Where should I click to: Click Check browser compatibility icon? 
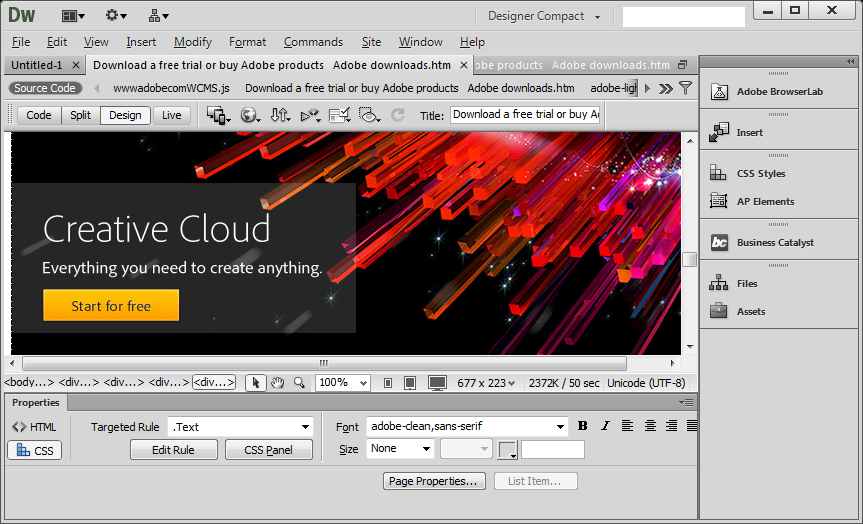(340, 116)
